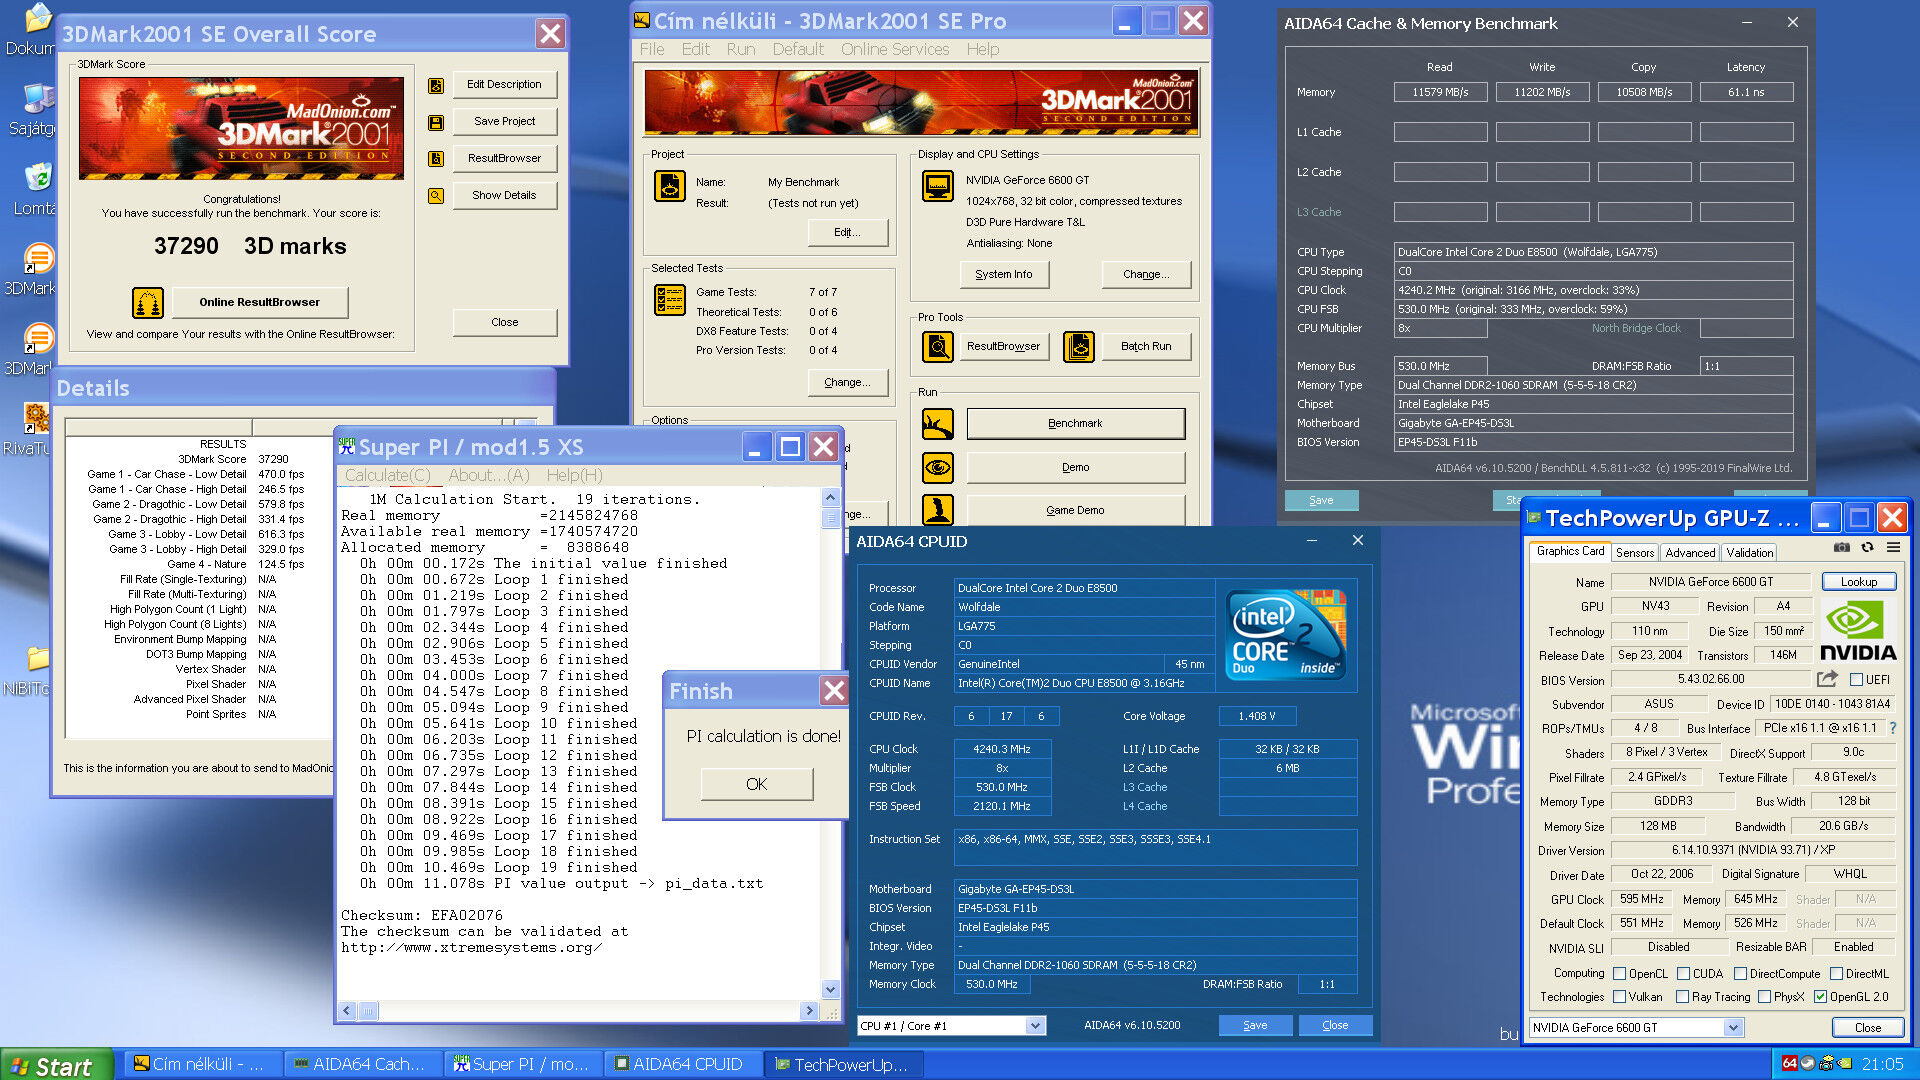Click Demo eye icon
Image resolution: width=1920 pixels, height=1080 pixels.
tap(938, 468)
